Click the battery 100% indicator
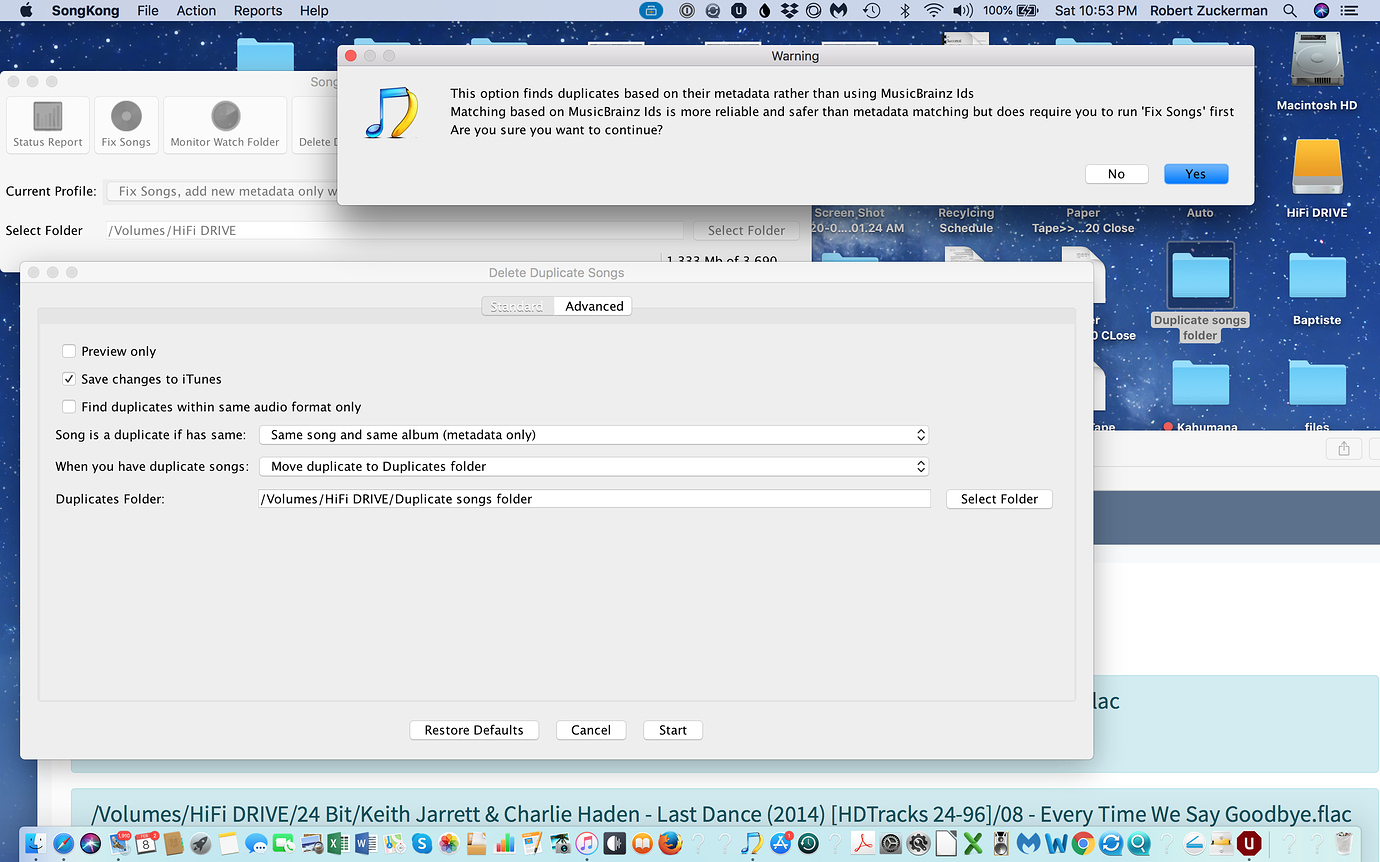This screenshot has width=1380, height=862. tap(1011, 10)
